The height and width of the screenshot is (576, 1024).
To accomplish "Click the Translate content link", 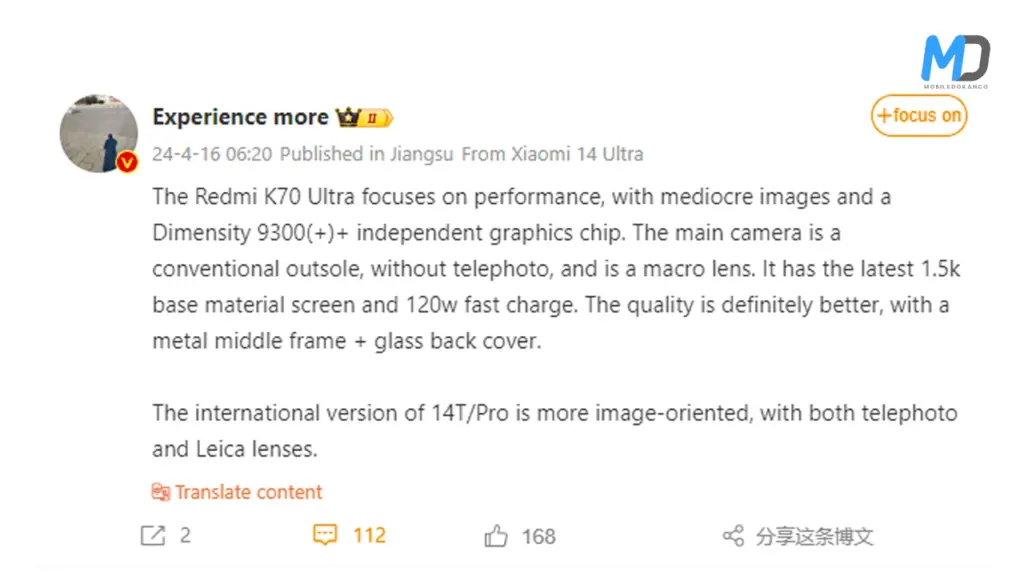I will click(247, 491).
